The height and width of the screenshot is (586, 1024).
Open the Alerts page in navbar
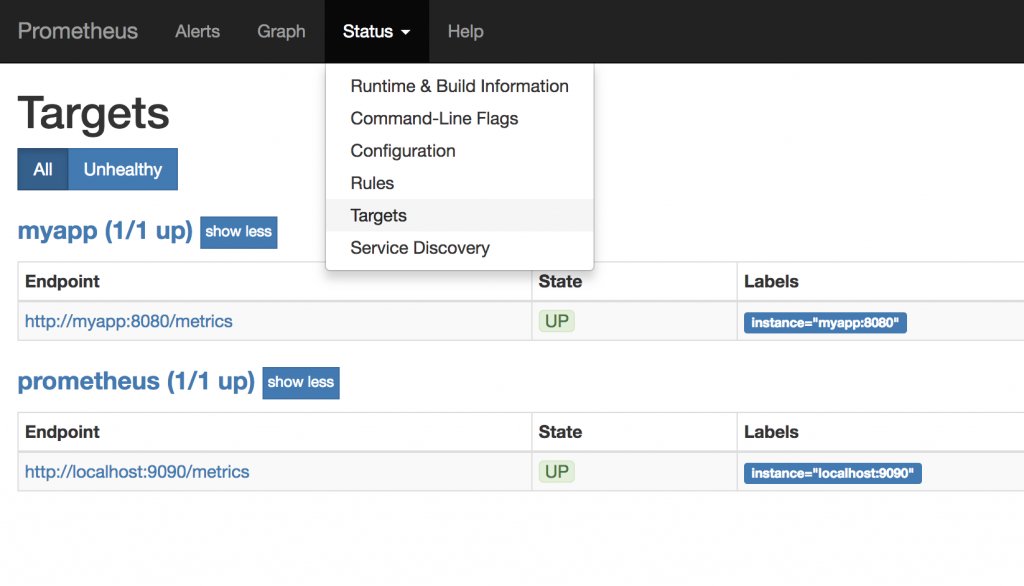[197, 31]
